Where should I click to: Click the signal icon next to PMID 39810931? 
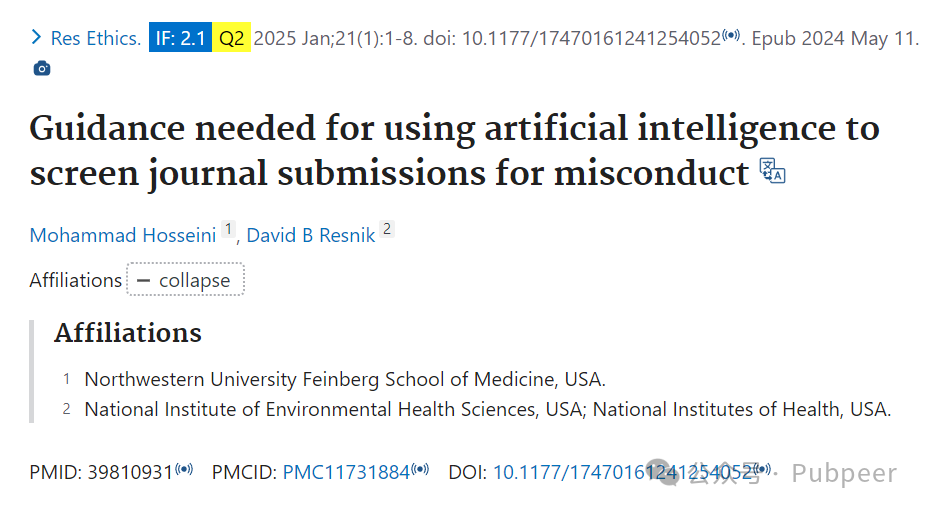[184, 469]
